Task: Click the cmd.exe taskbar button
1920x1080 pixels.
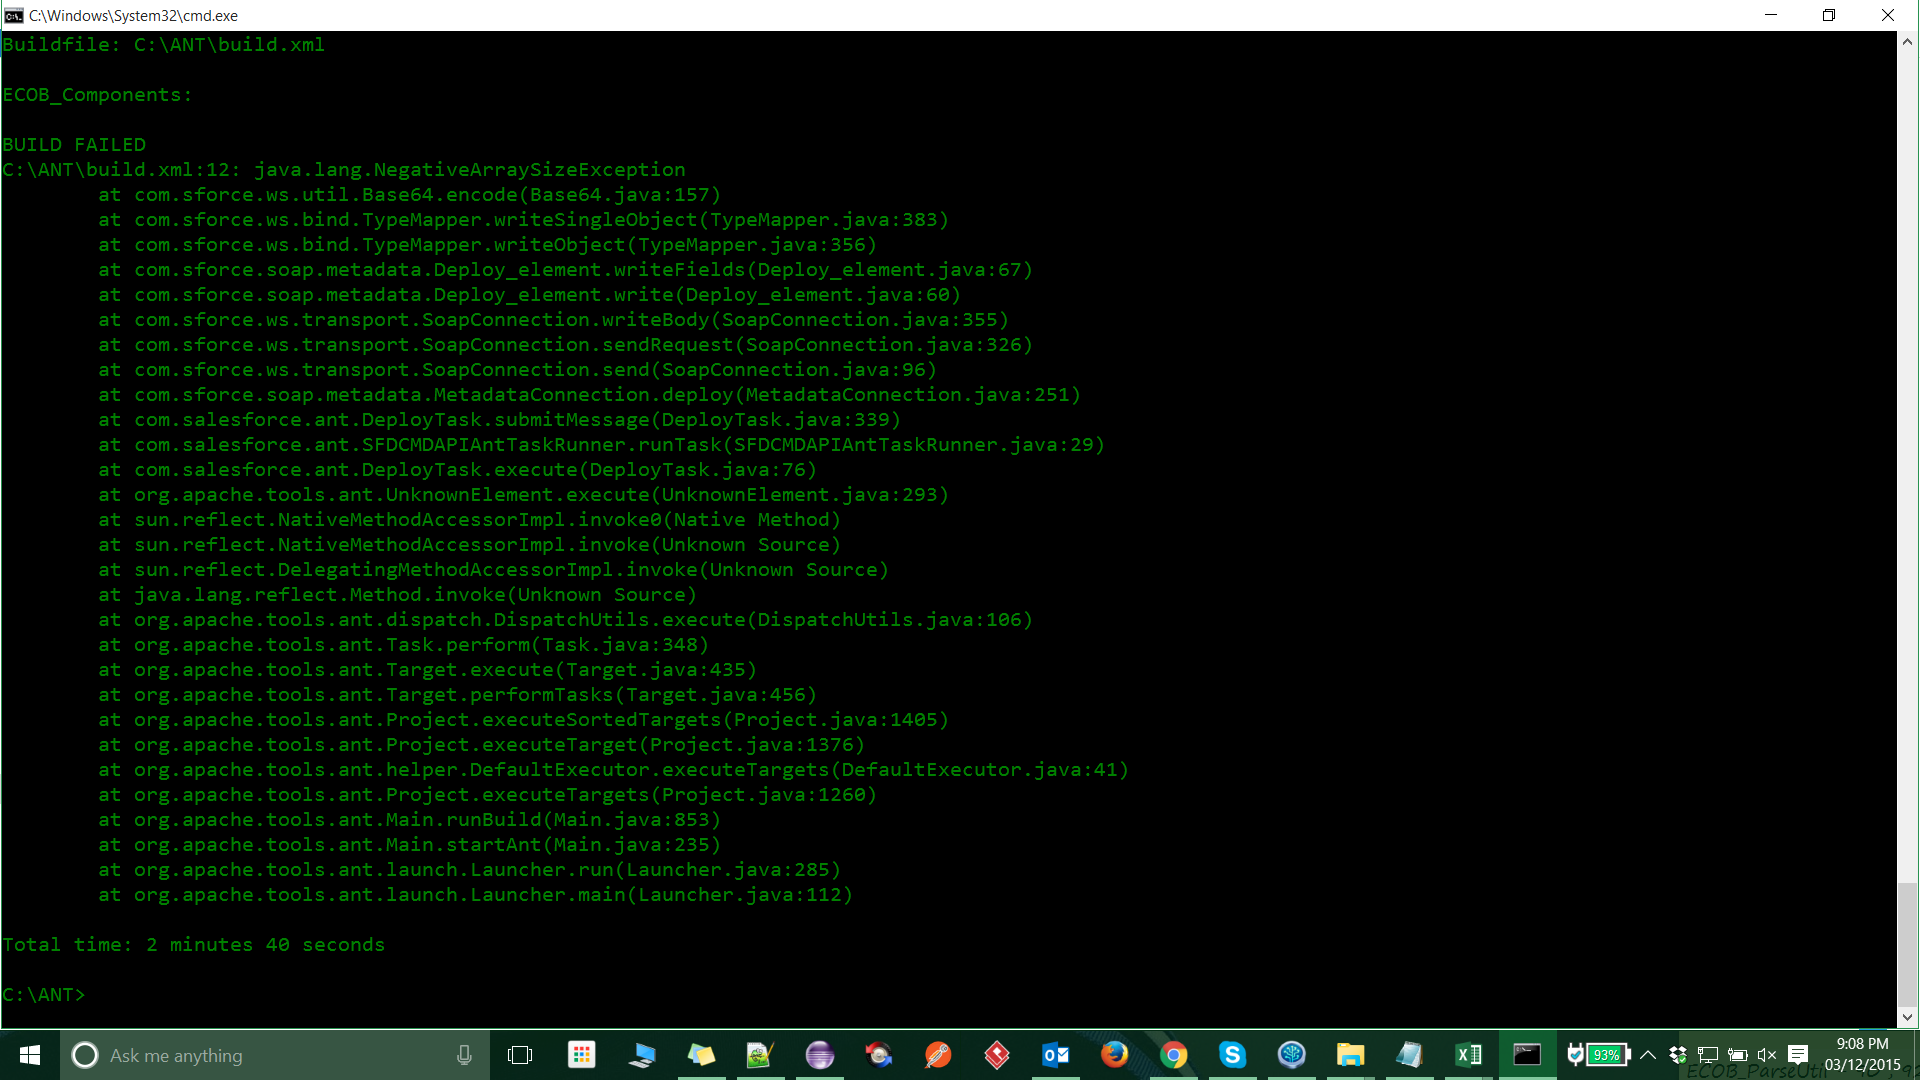Action: coord(1527,1055)
